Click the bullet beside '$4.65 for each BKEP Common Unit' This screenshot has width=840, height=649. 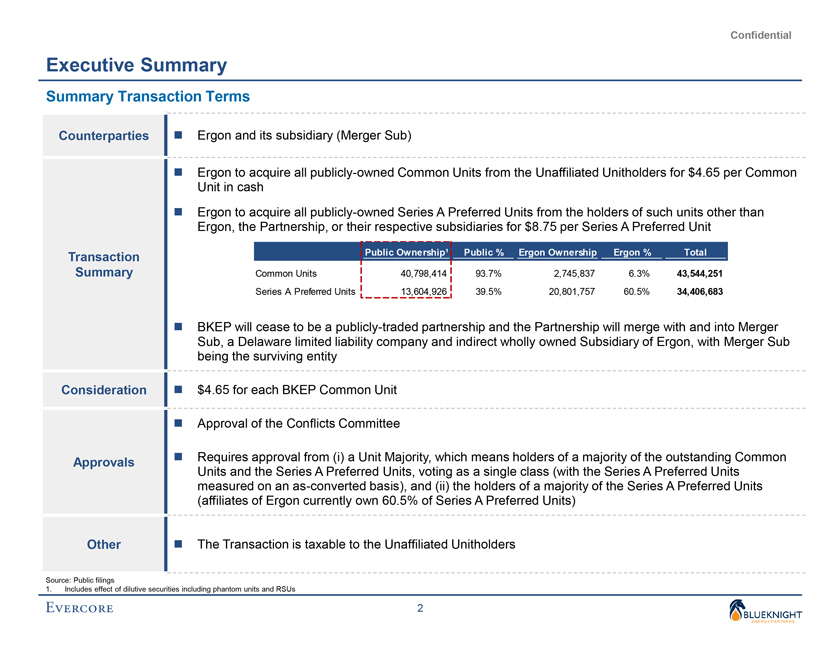click(x=179, y=390)
